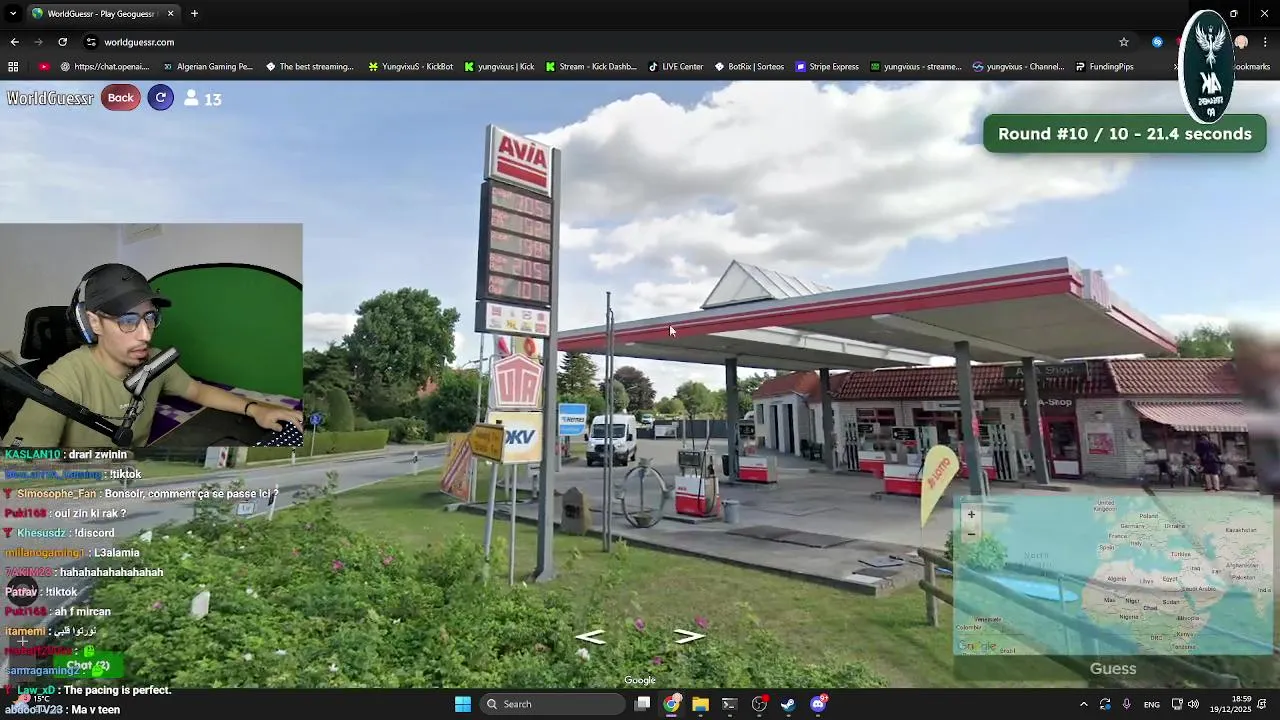Open the Chrome menu three dots
This screenshot has height=720, width=1280.
pyautogui.click(x=1265, y=42)
